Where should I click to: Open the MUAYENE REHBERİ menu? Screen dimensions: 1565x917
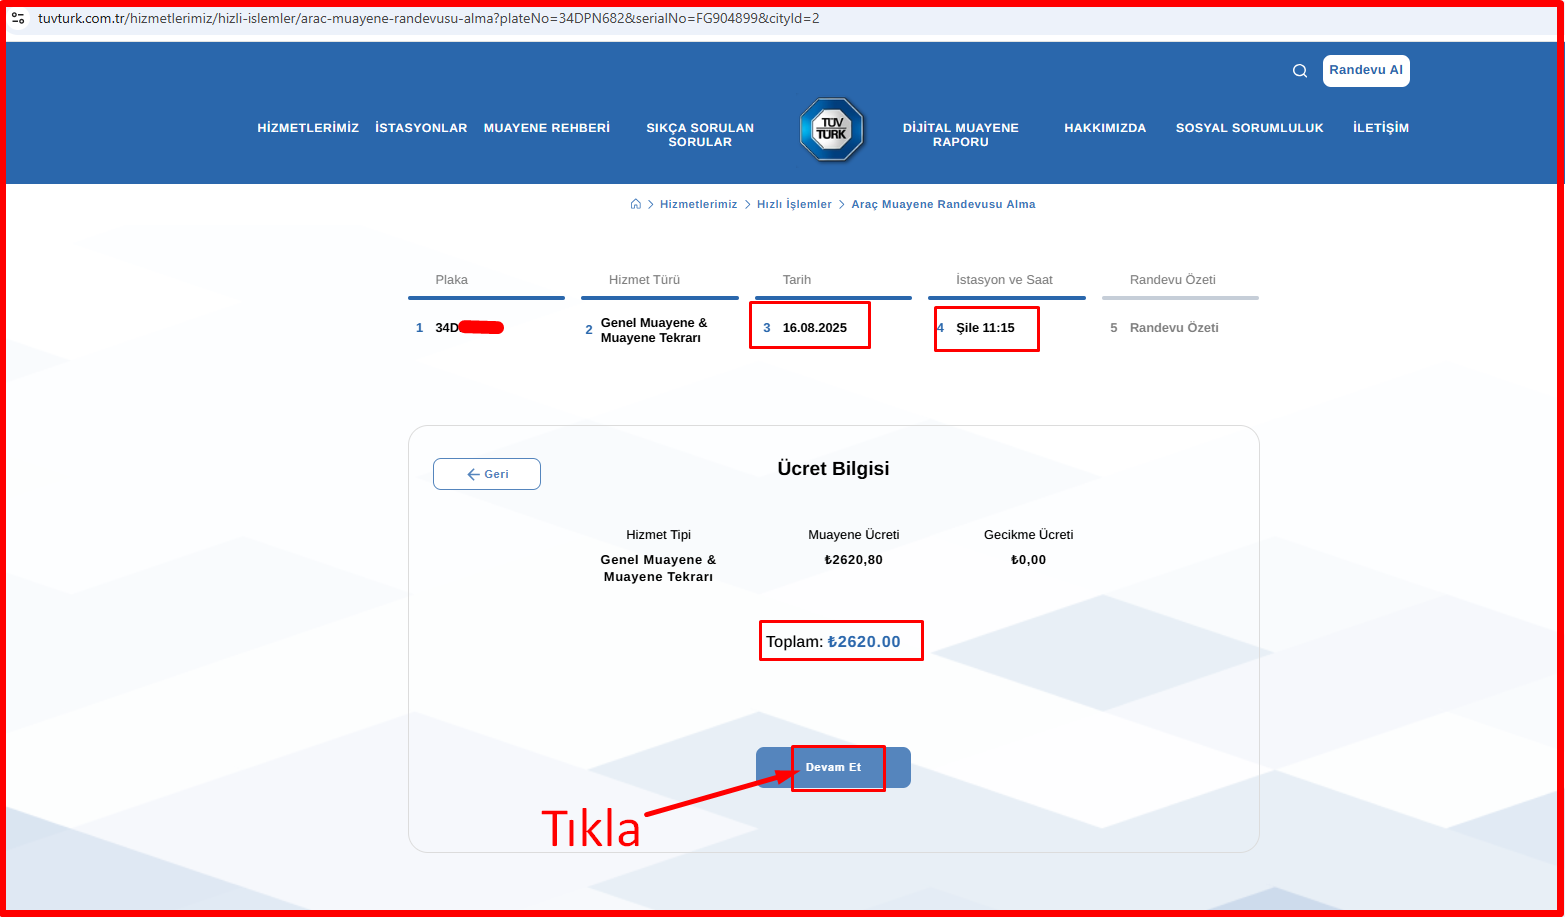(547, 128)
